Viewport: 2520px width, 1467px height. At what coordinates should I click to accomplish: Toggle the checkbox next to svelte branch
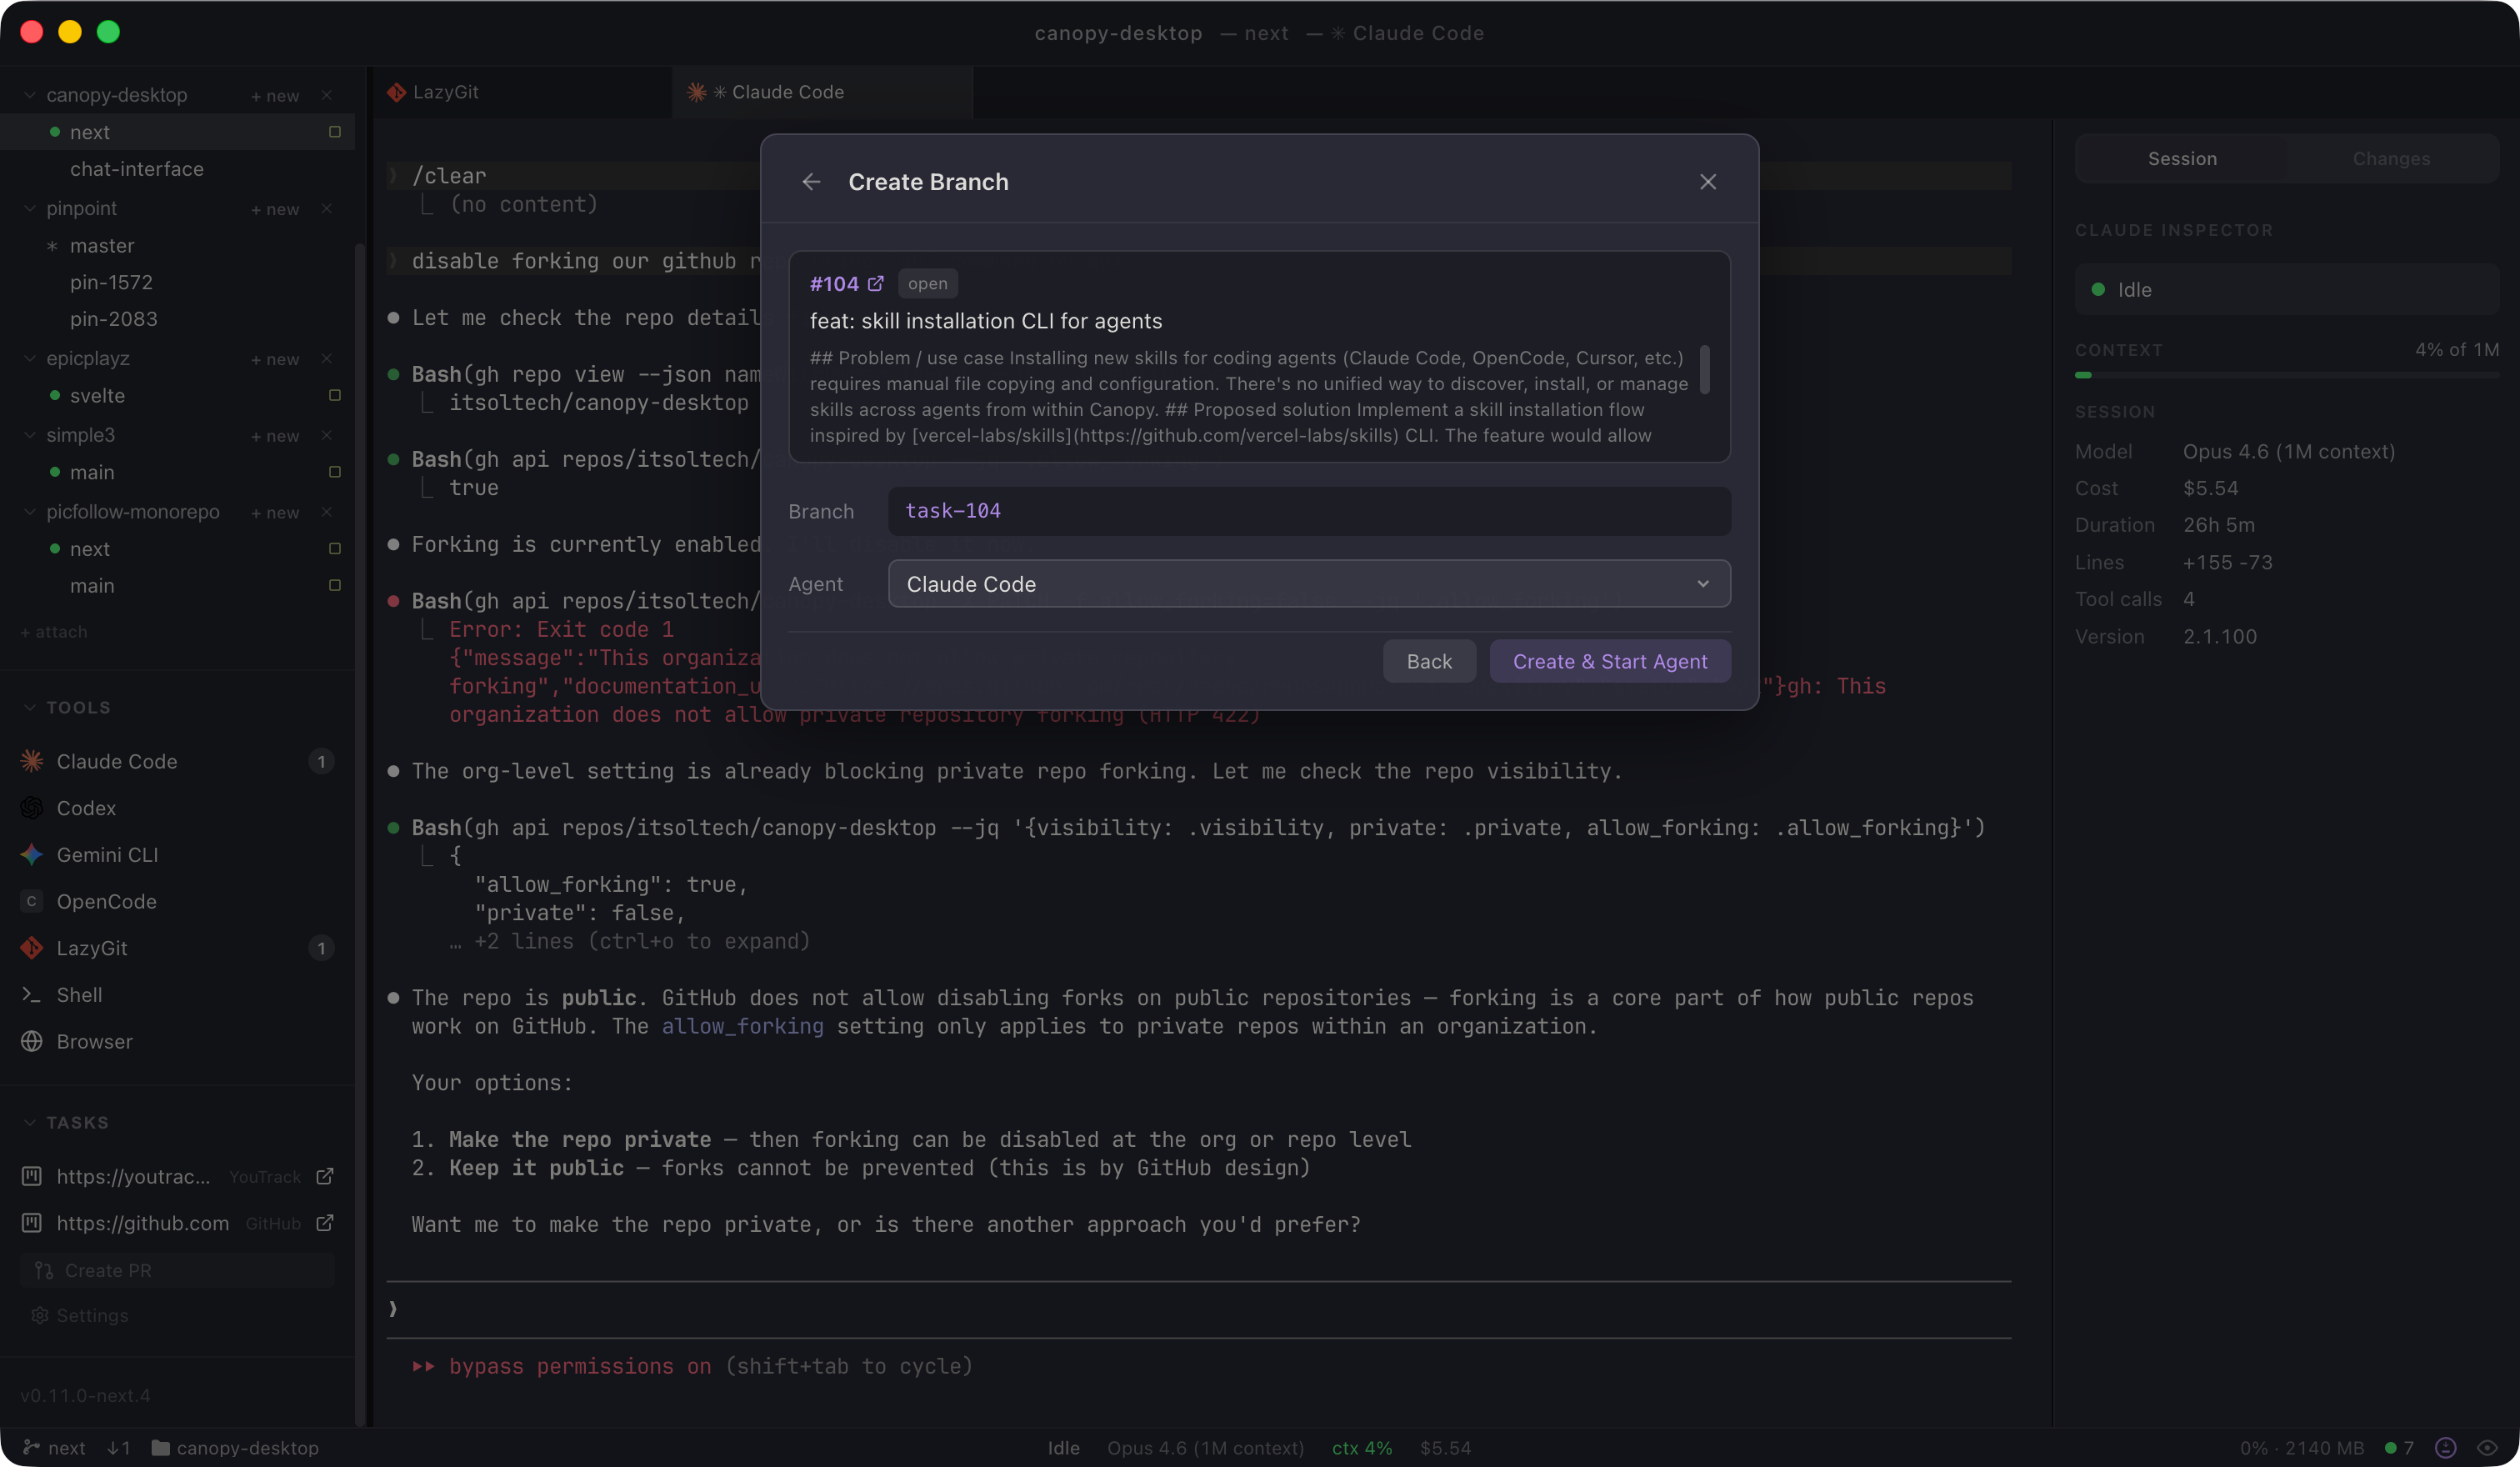(336, 395)
